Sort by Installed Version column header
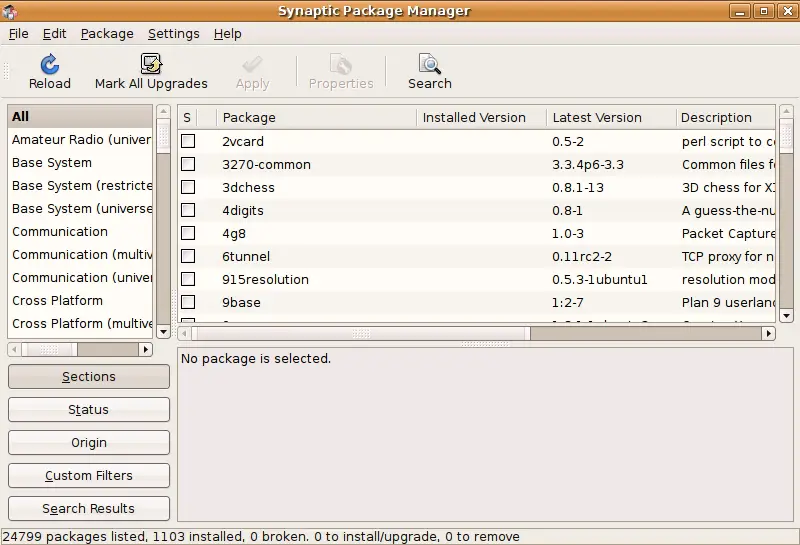 481,117
